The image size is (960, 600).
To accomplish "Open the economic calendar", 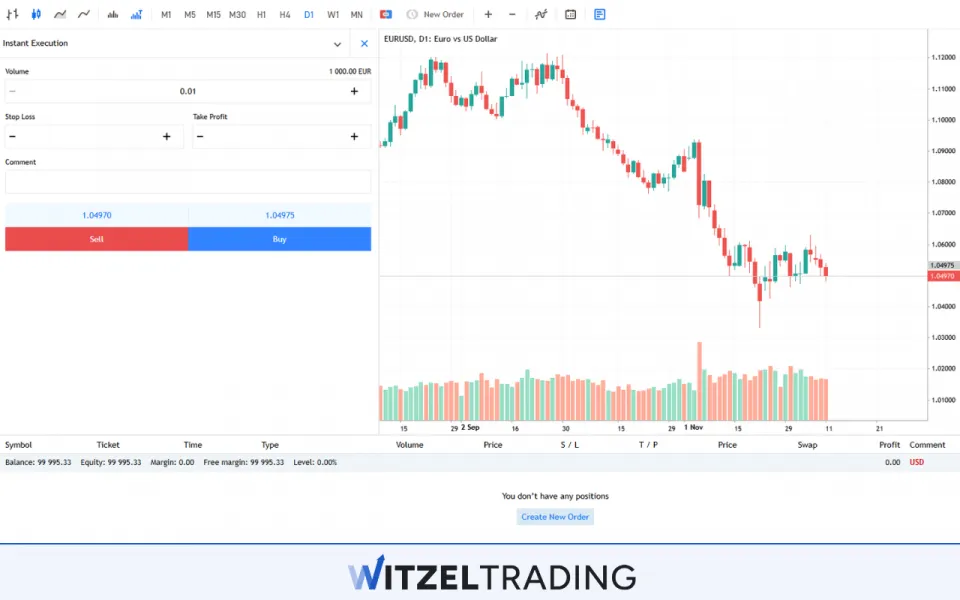I will click(x=570, y=14).
